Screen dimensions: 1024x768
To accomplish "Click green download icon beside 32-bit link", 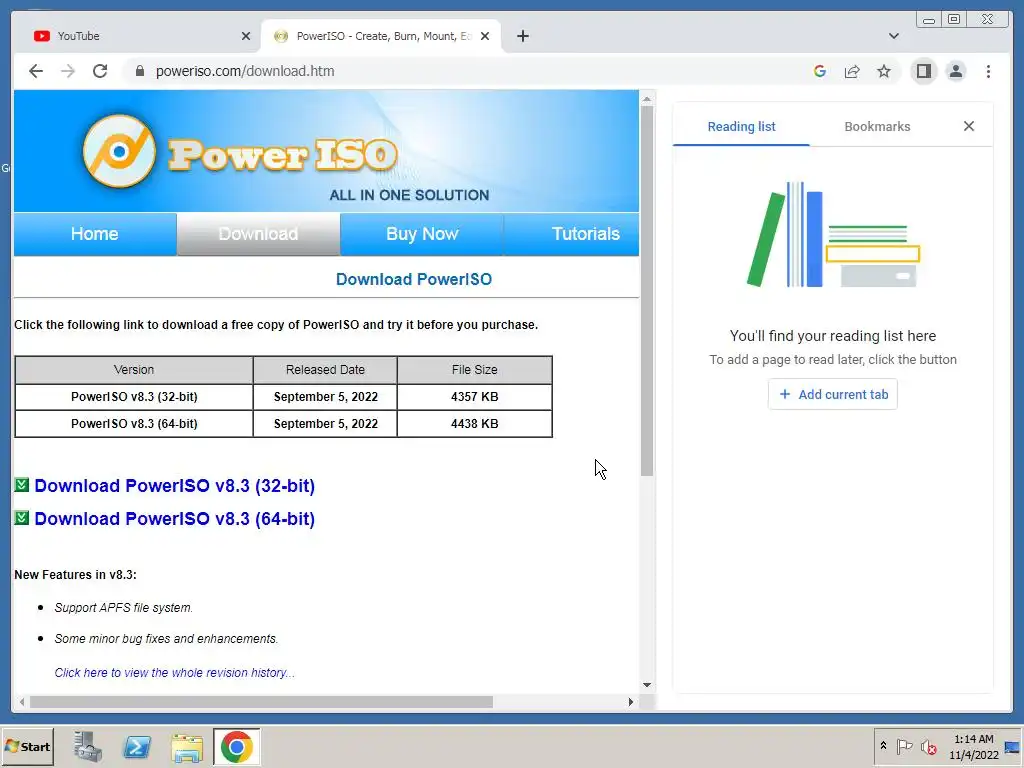I will [x=22, y=485].
